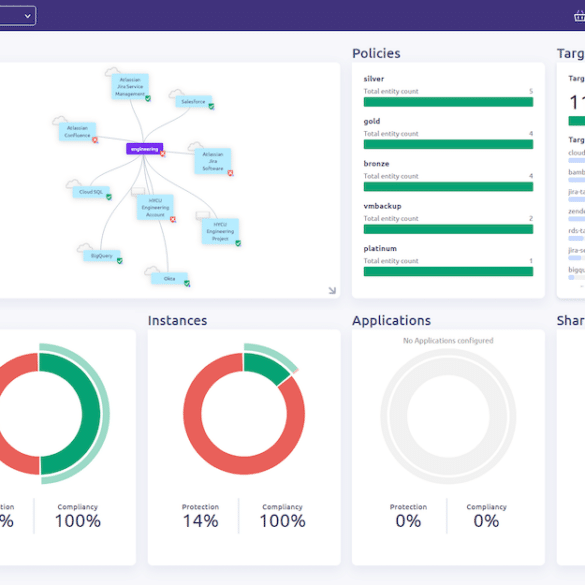Open the dropdown chevron in the purple header
585x585 pixels.
[x=27, y=16]
